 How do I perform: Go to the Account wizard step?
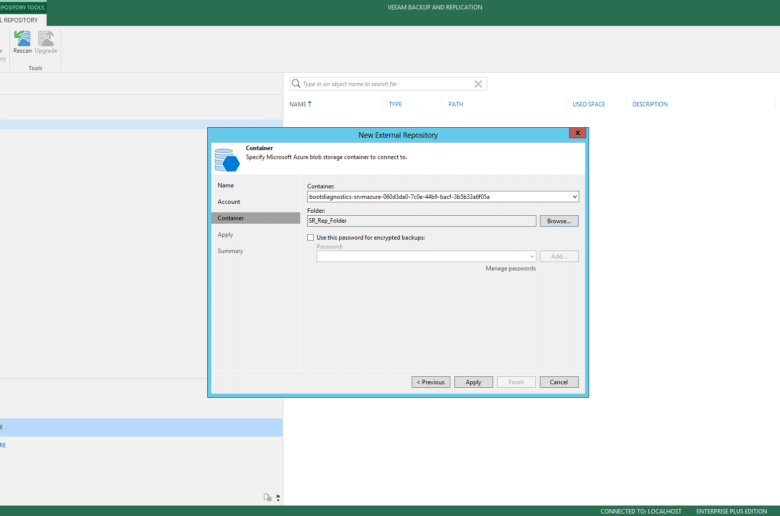pyautogui.click(x=229, y=202)
